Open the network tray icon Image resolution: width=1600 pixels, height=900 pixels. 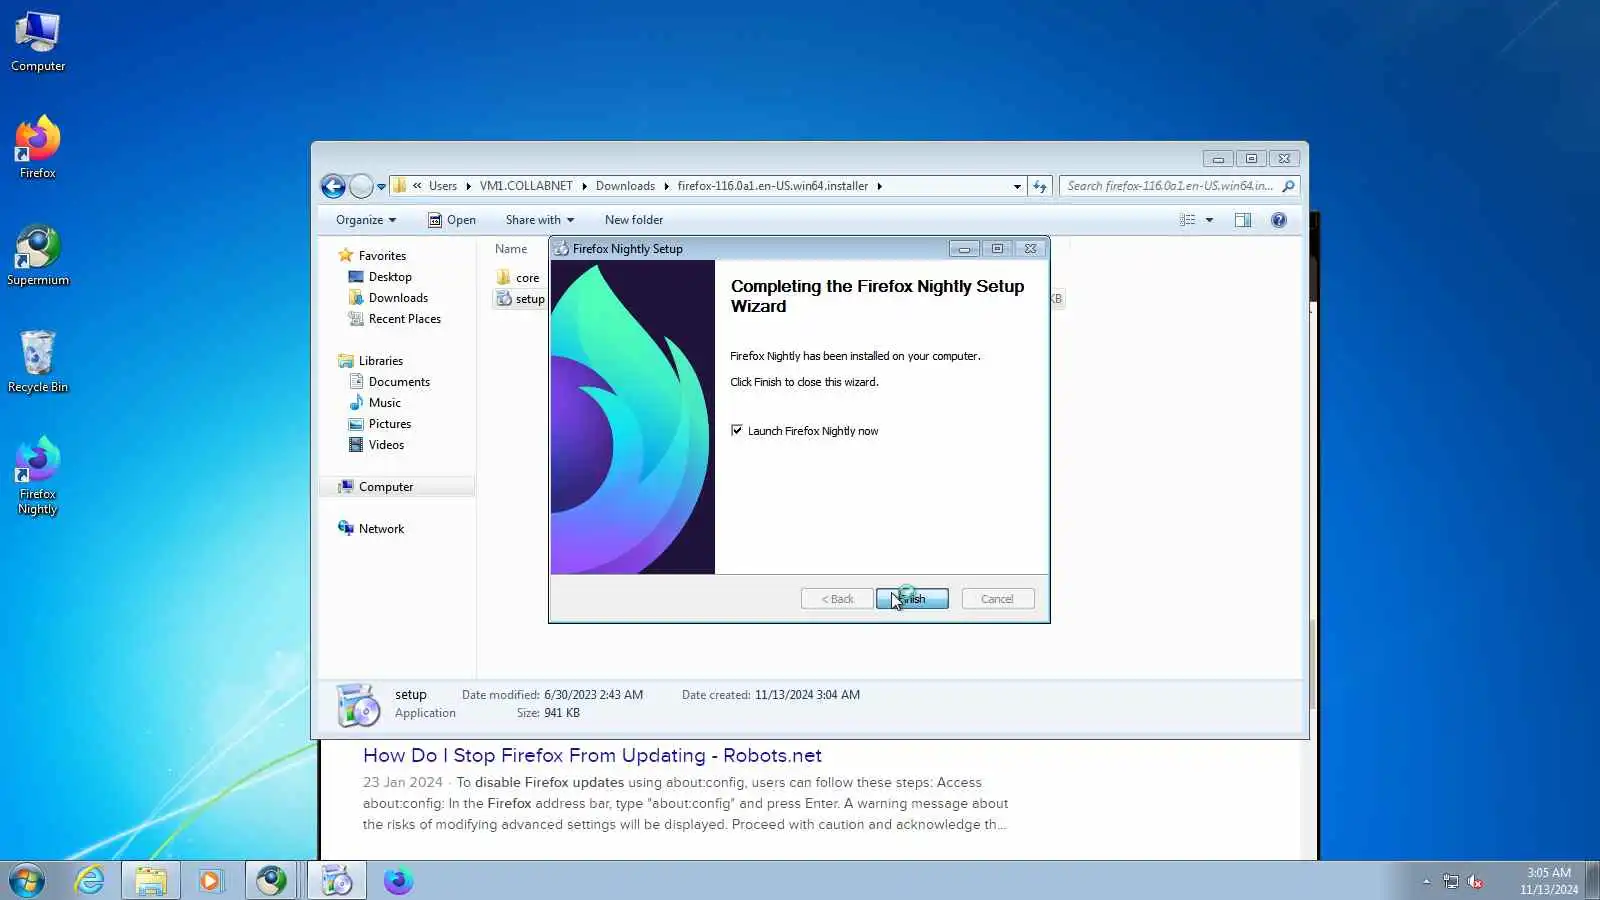pos(1450,881)
